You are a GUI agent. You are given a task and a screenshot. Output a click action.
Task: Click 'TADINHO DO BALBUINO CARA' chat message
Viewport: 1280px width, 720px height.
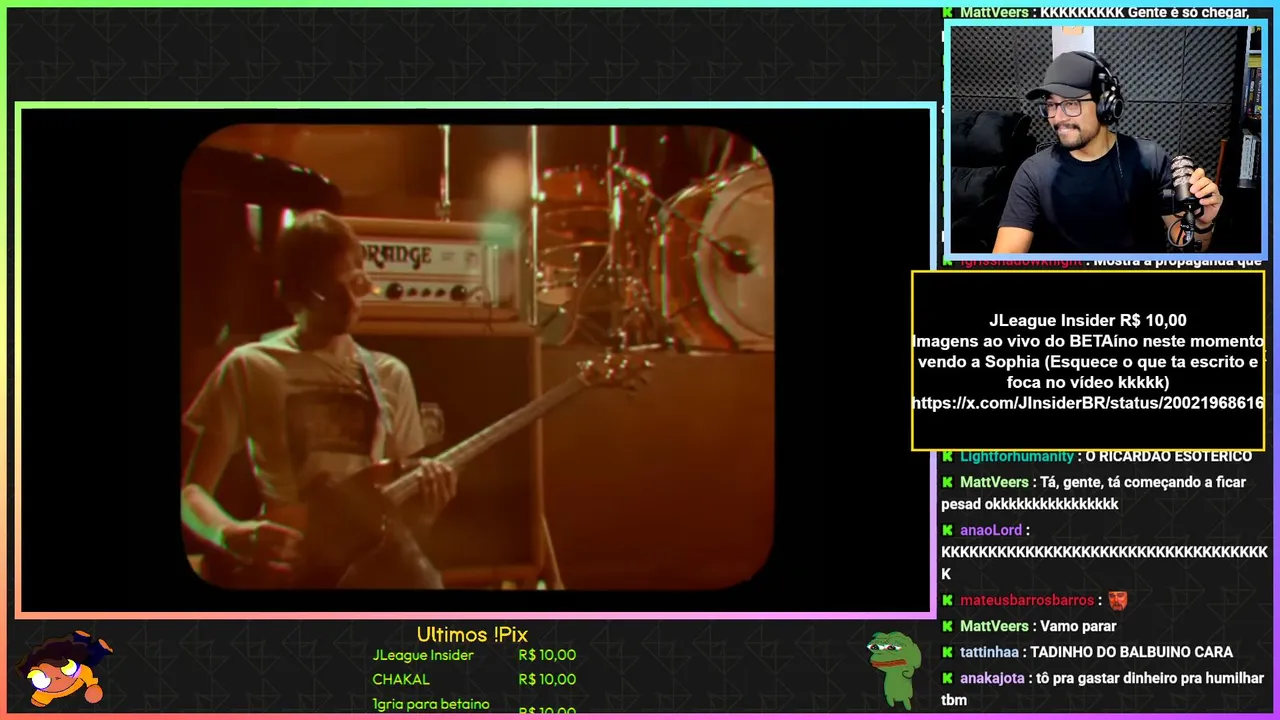pyautogui.click(x=1132, y=652)
